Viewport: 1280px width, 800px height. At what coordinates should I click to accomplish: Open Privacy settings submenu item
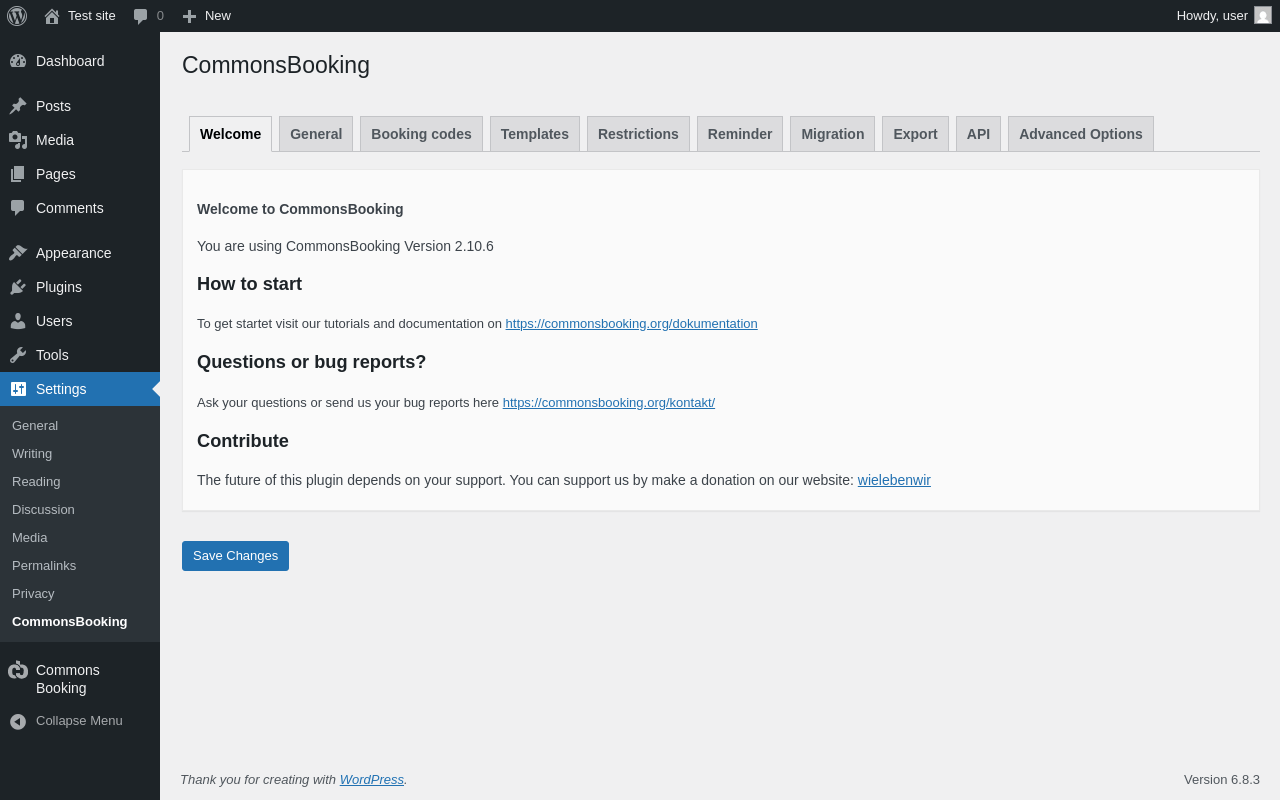pos(33,594)
